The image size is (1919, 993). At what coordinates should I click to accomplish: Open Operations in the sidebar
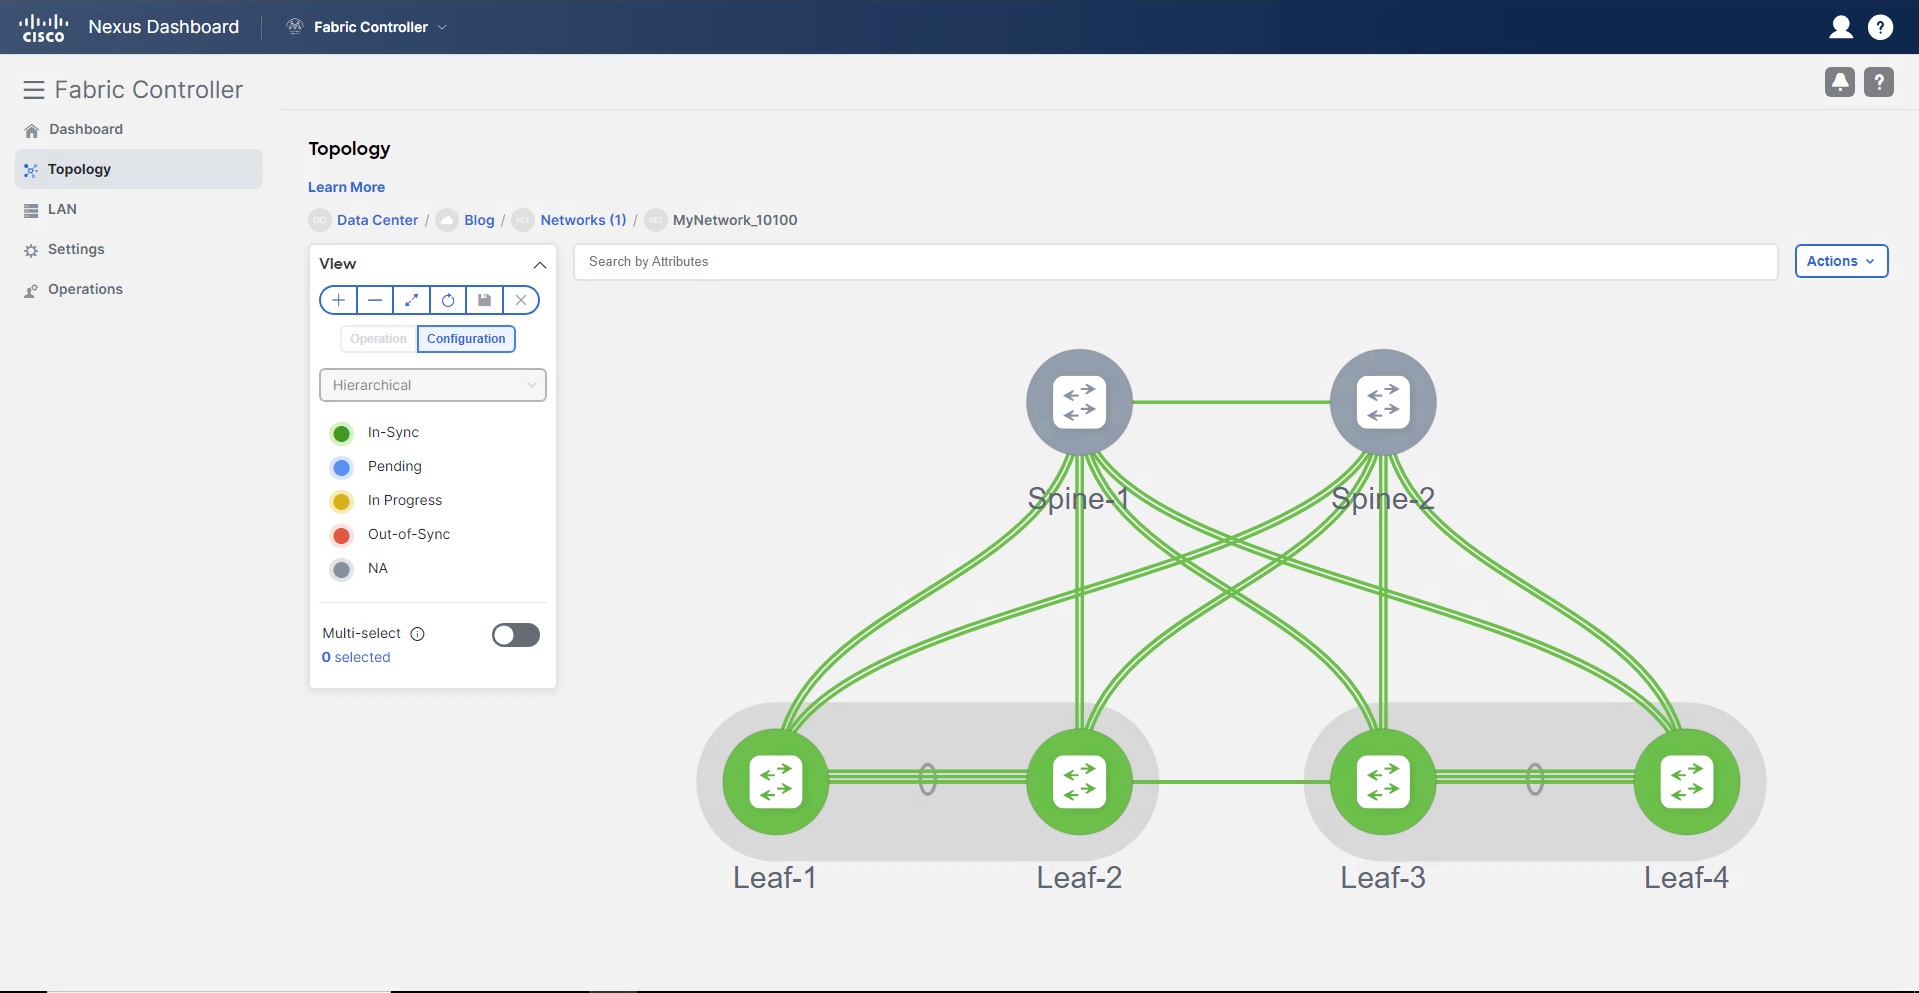[139, 289]
